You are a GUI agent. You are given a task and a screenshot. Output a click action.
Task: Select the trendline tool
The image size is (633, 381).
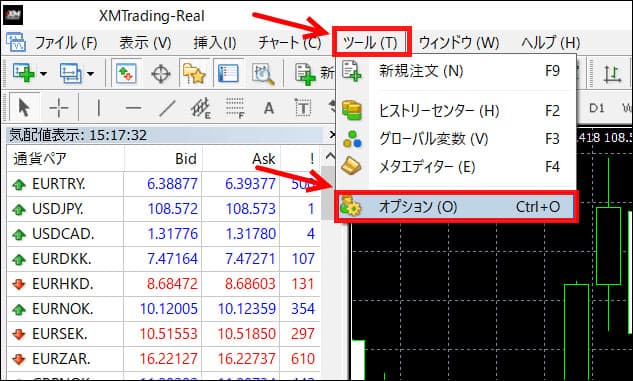click(x=167, y=108)
